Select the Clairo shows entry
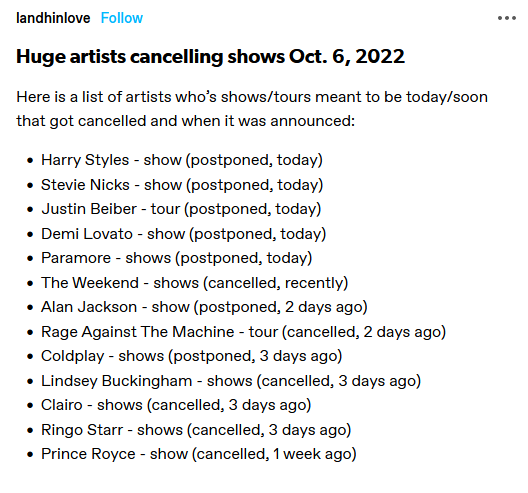This screenshot has height=493, width=528. pyautogui.click(x=176, y=405)
